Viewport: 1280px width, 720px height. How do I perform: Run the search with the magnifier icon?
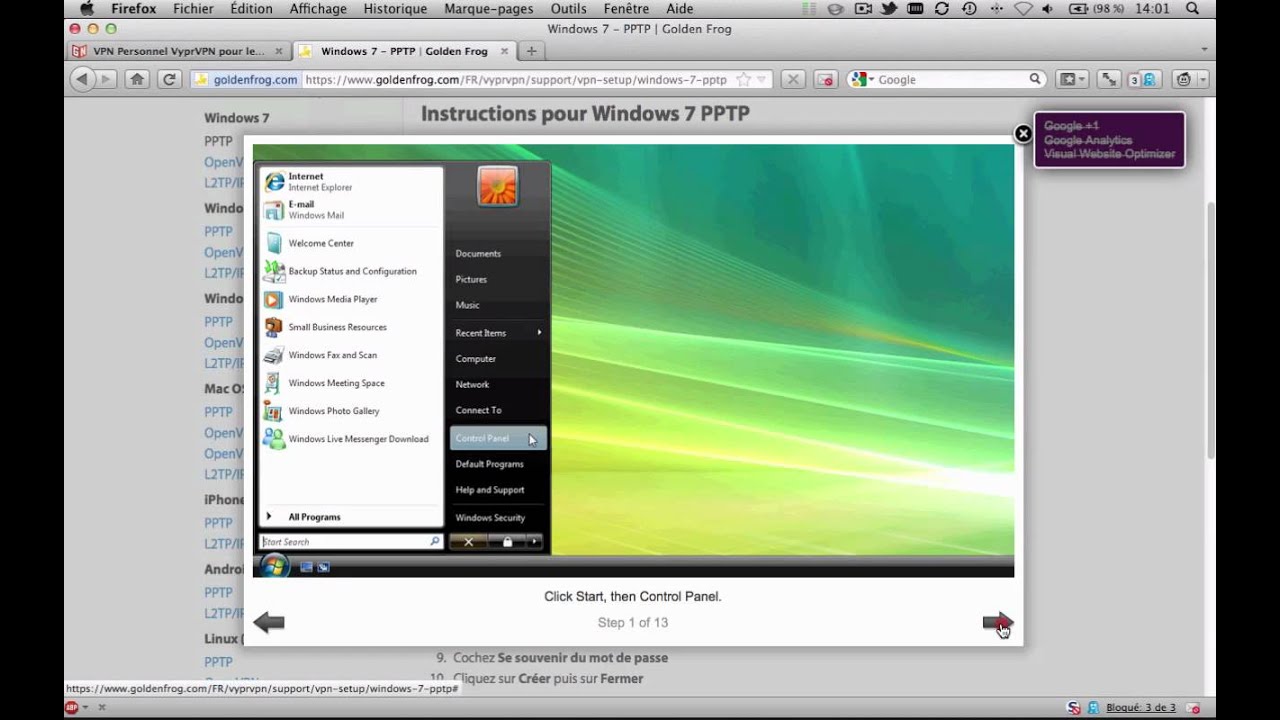tap(1035, 79)
